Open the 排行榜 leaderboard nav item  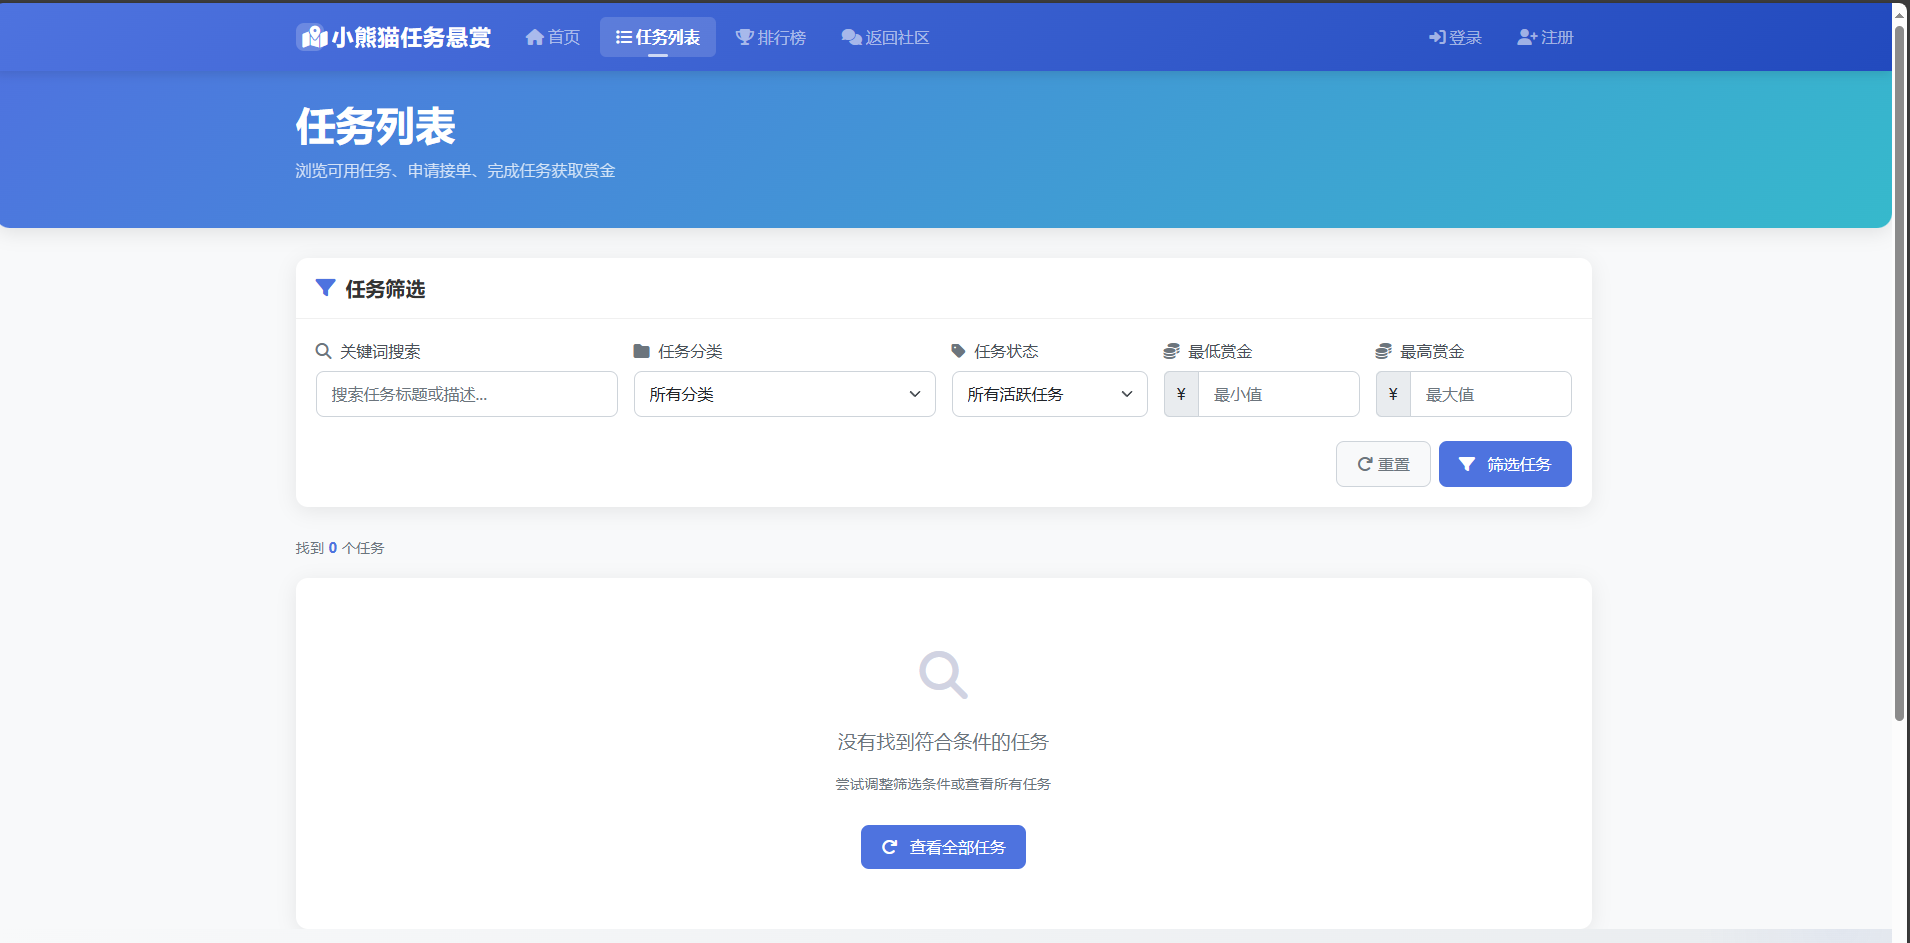[x=771, y=37]
